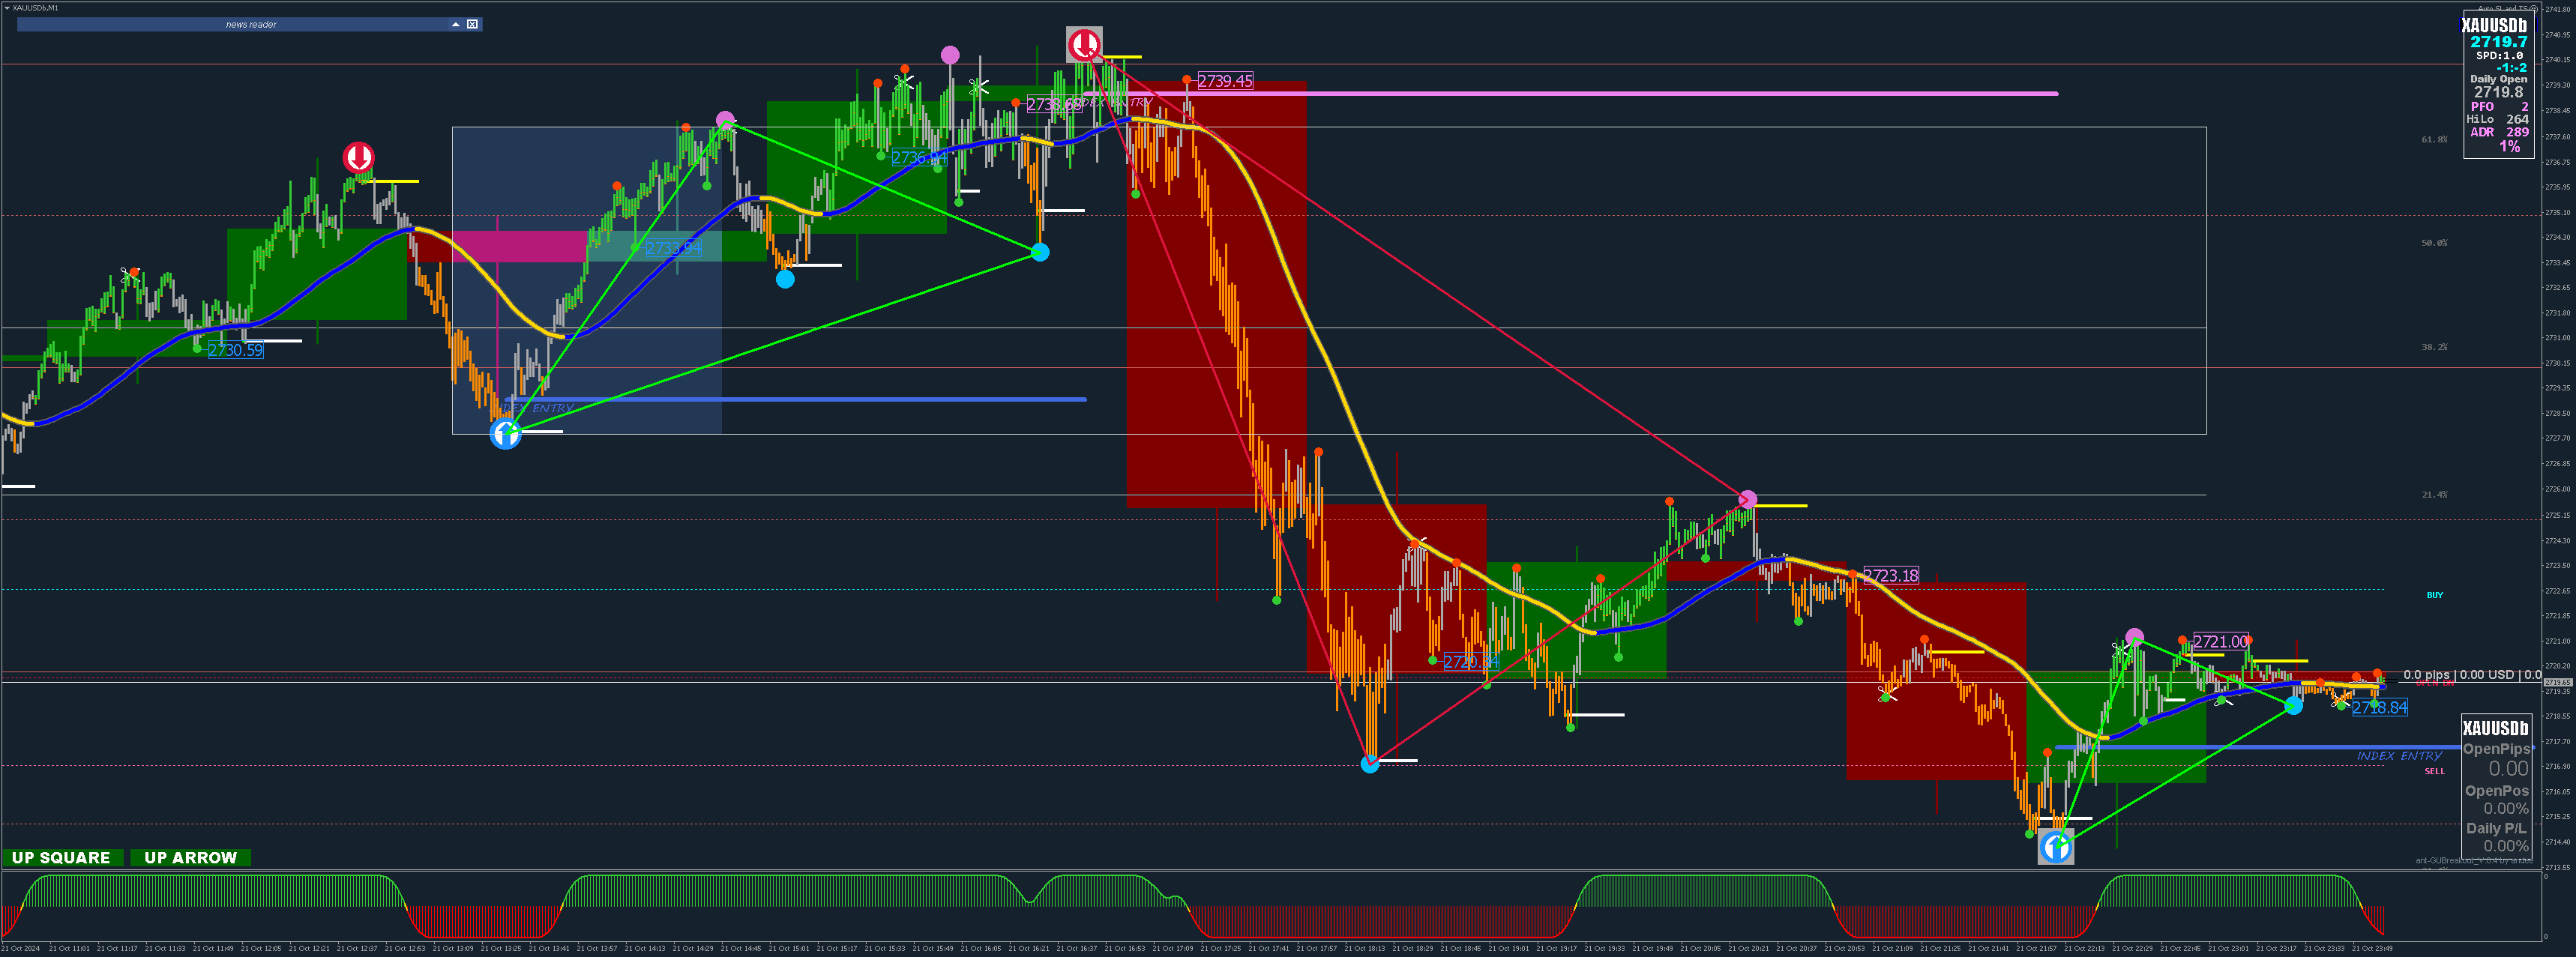Close the news reader panel
Image resolution: width=2576 pixels, height=957 pixels.
(x=473, y=24)
